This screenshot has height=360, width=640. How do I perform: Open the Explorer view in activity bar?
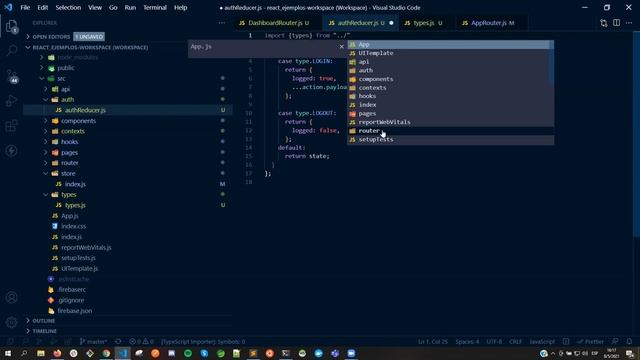(12, 27)
